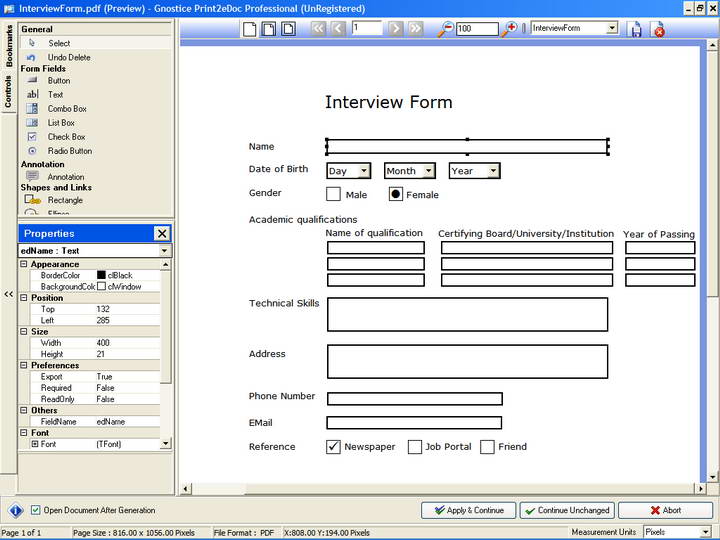The height and width of the screenshot is (540, 720).
Task: Check the Job Portal checkbox
Action: (415, 447)
